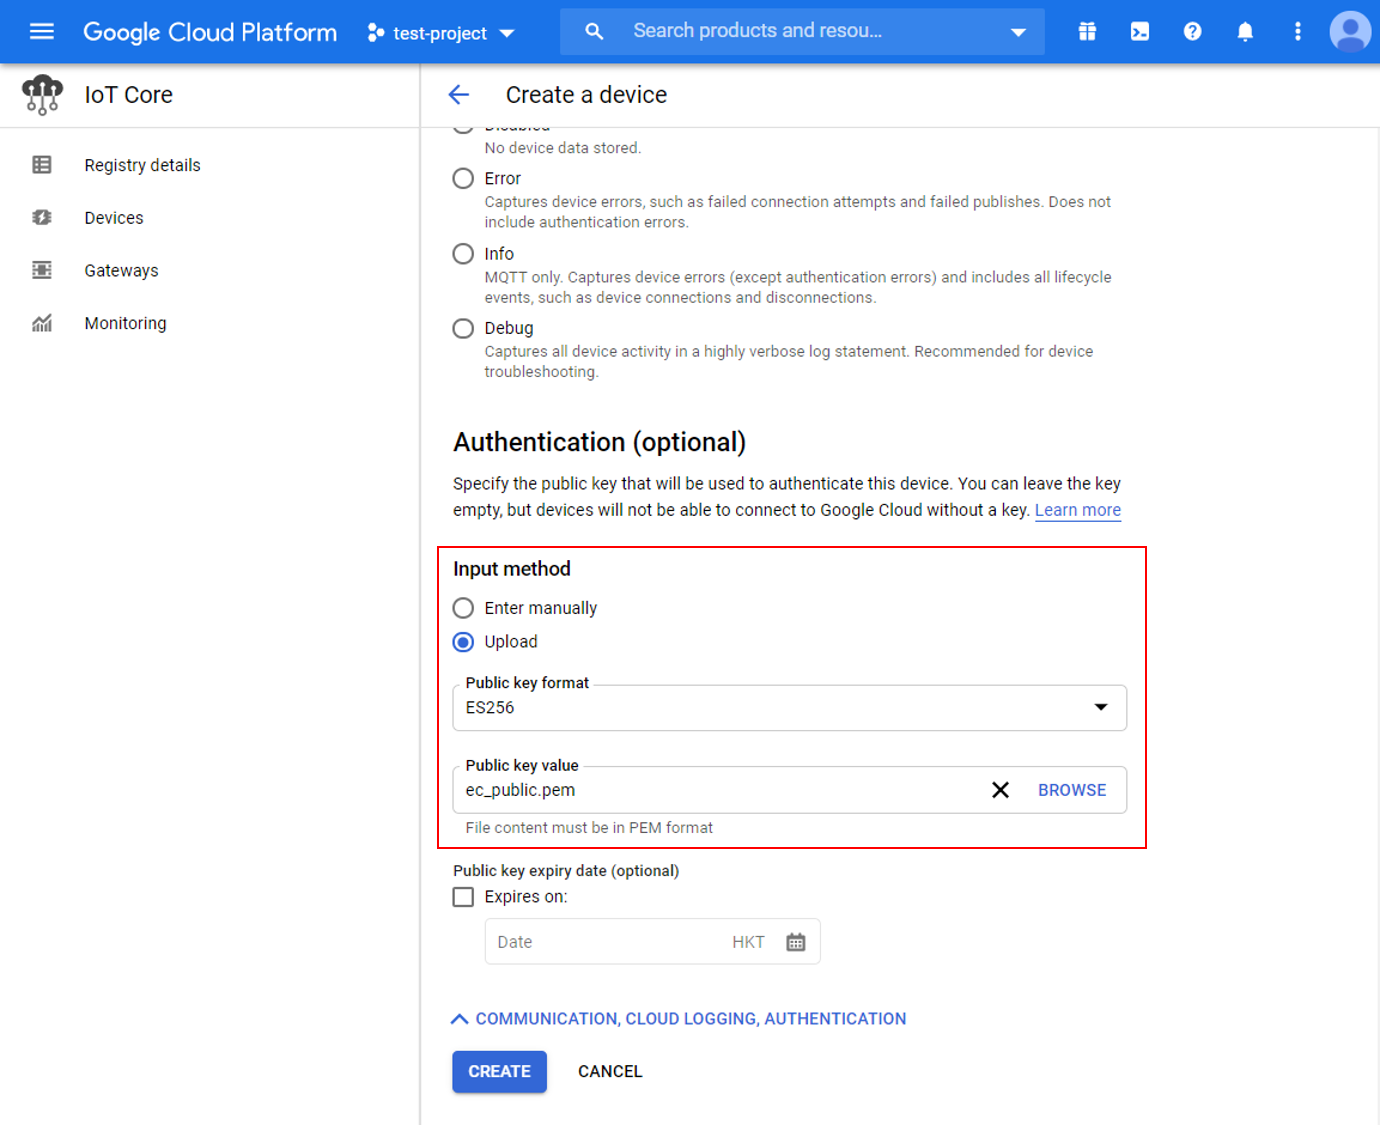Viewport: 1380px width, 1125px height.
Task: Click the Google Cloud Platform logo
Action: (210, 32)
